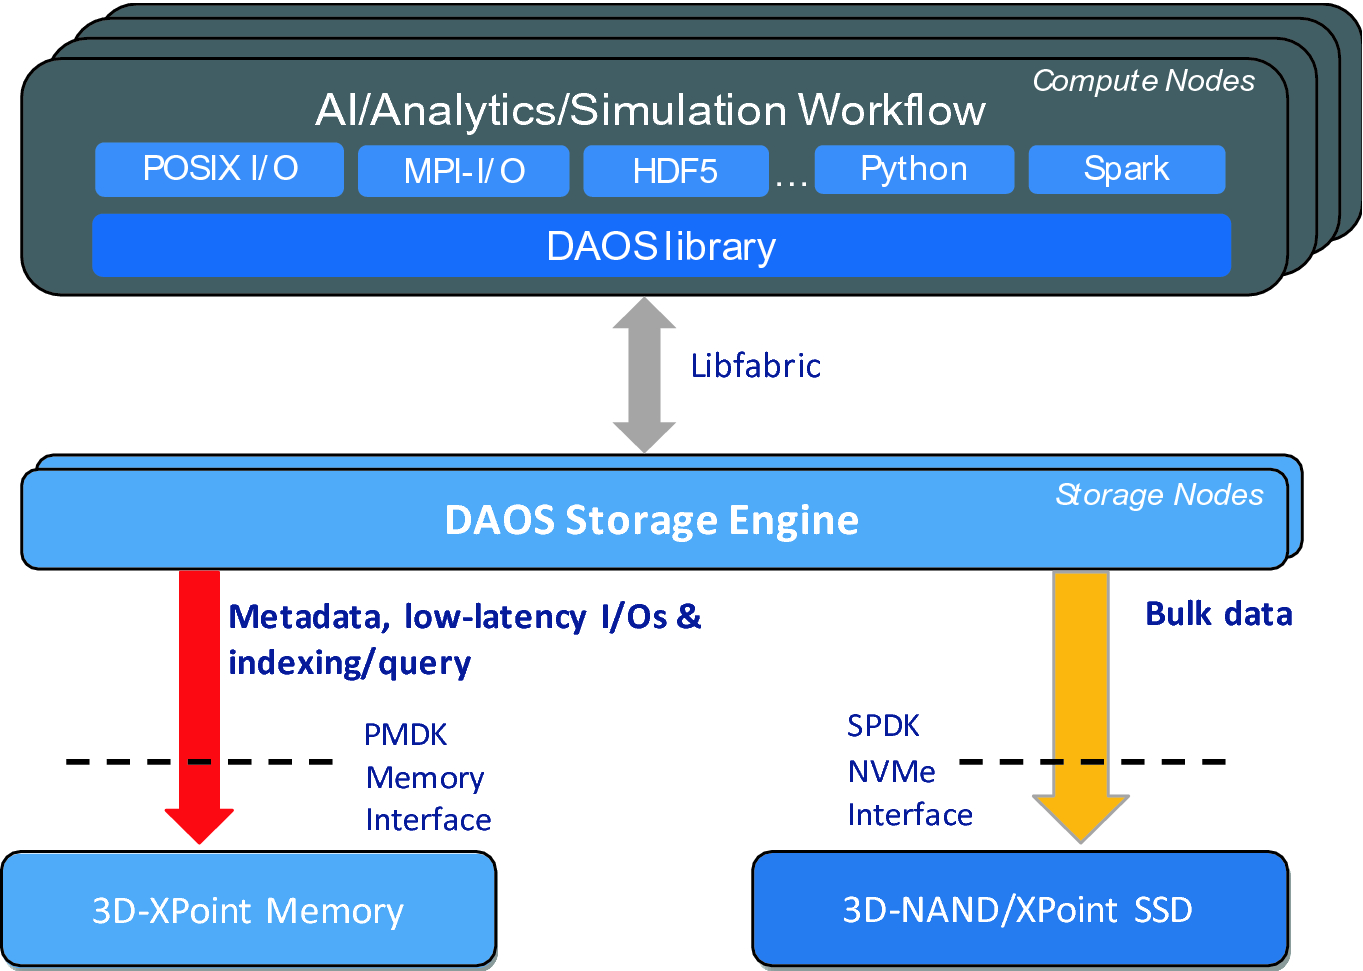Click the SPDK NVMe Interface text
1363x971 pixels.
point(909,770)
